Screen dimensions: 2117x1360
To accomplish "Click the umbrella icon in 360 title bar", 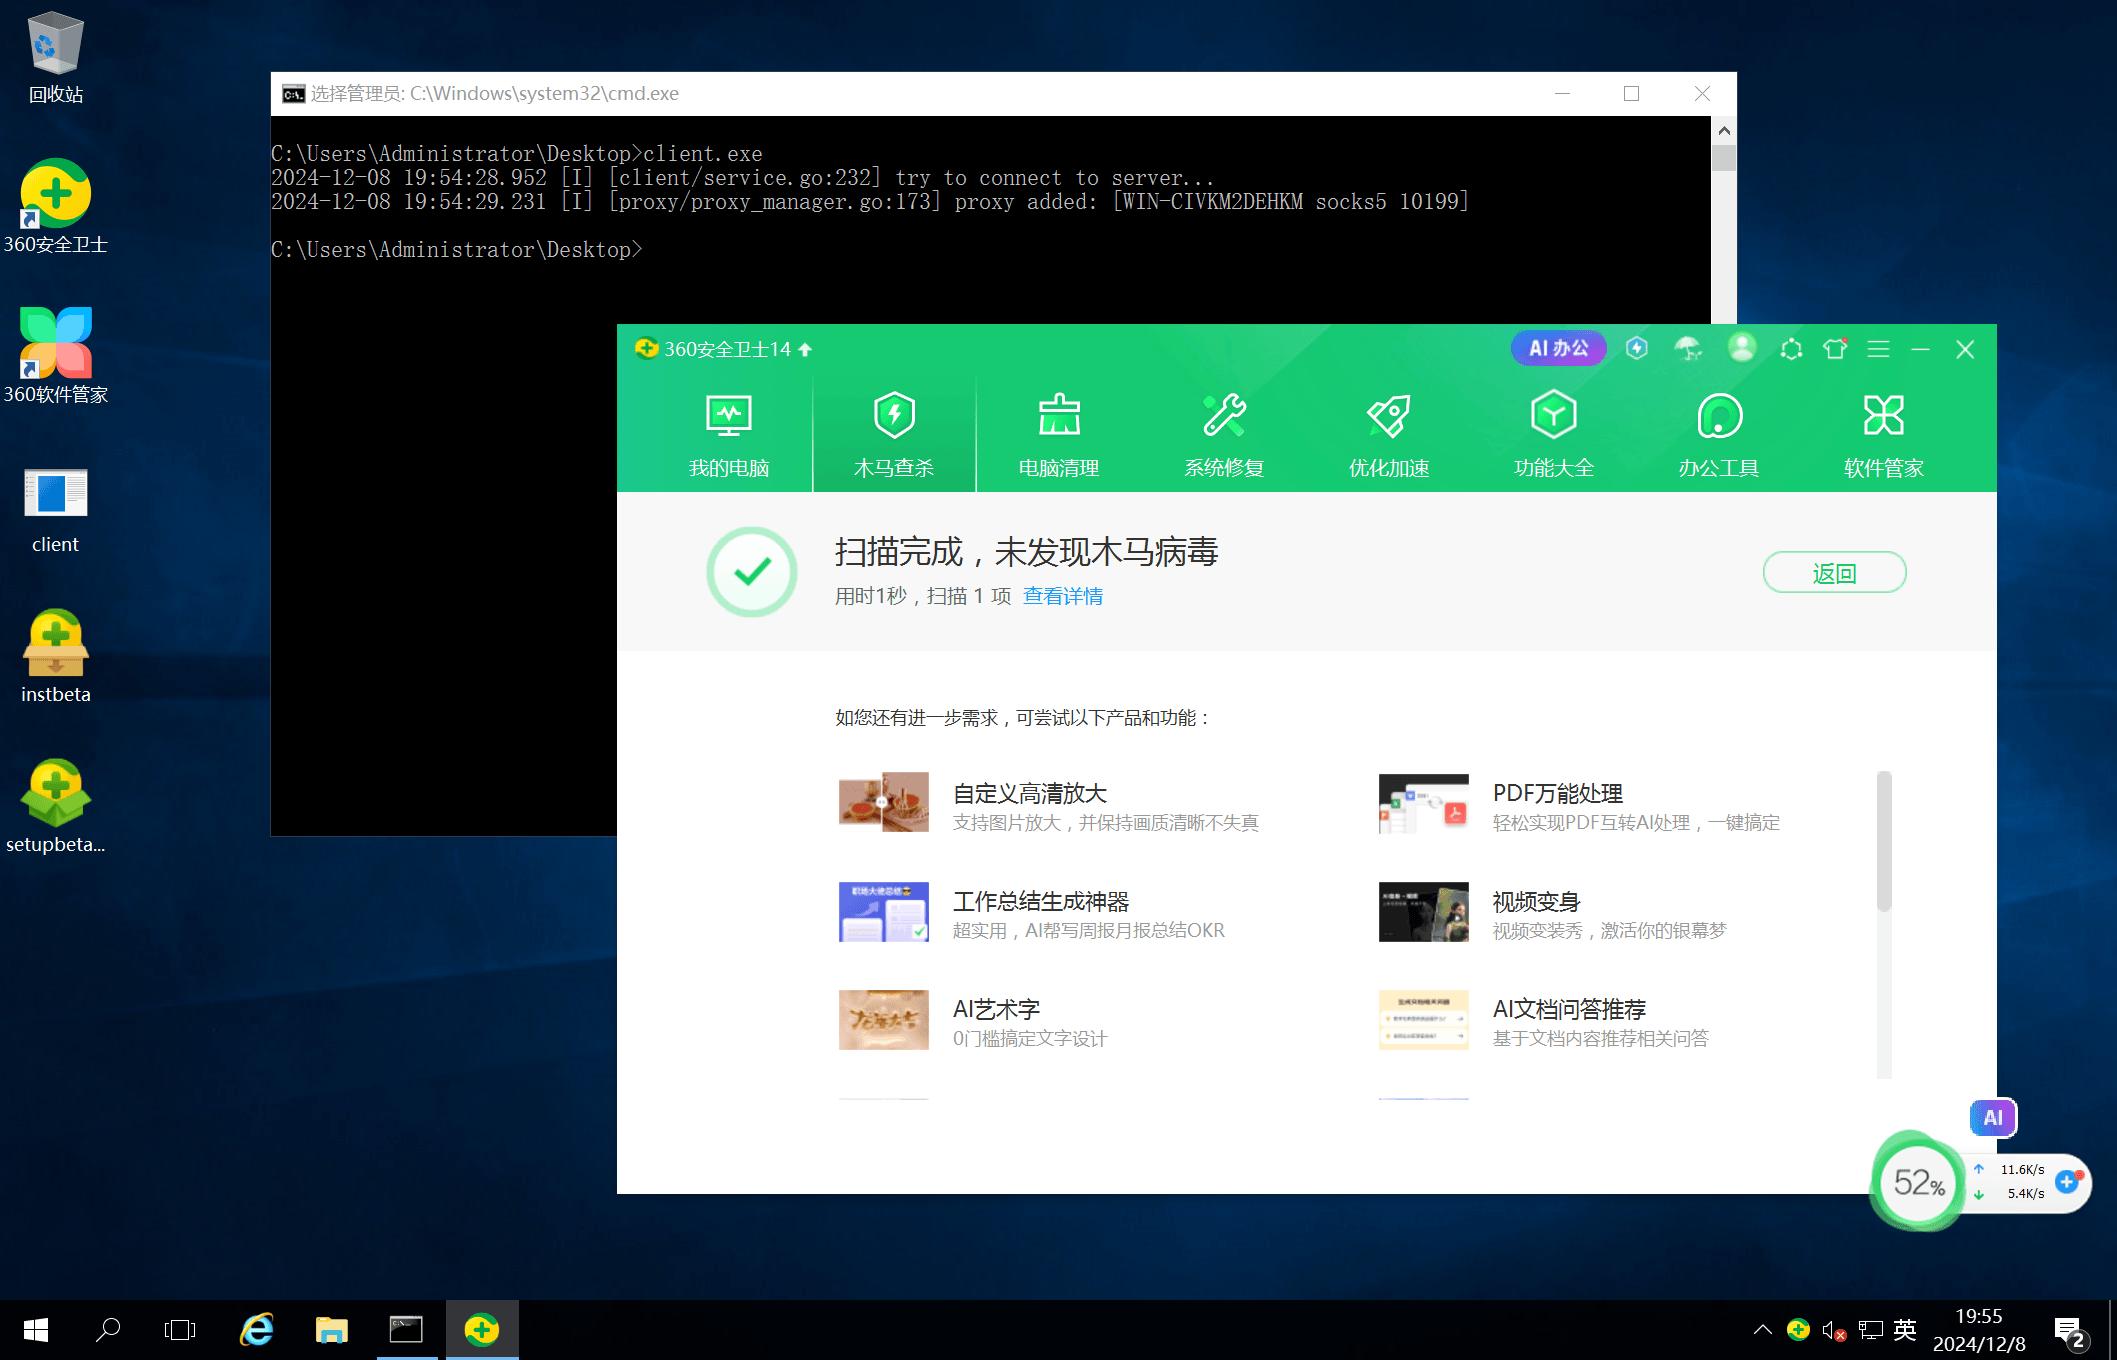I will (1689, 348).
